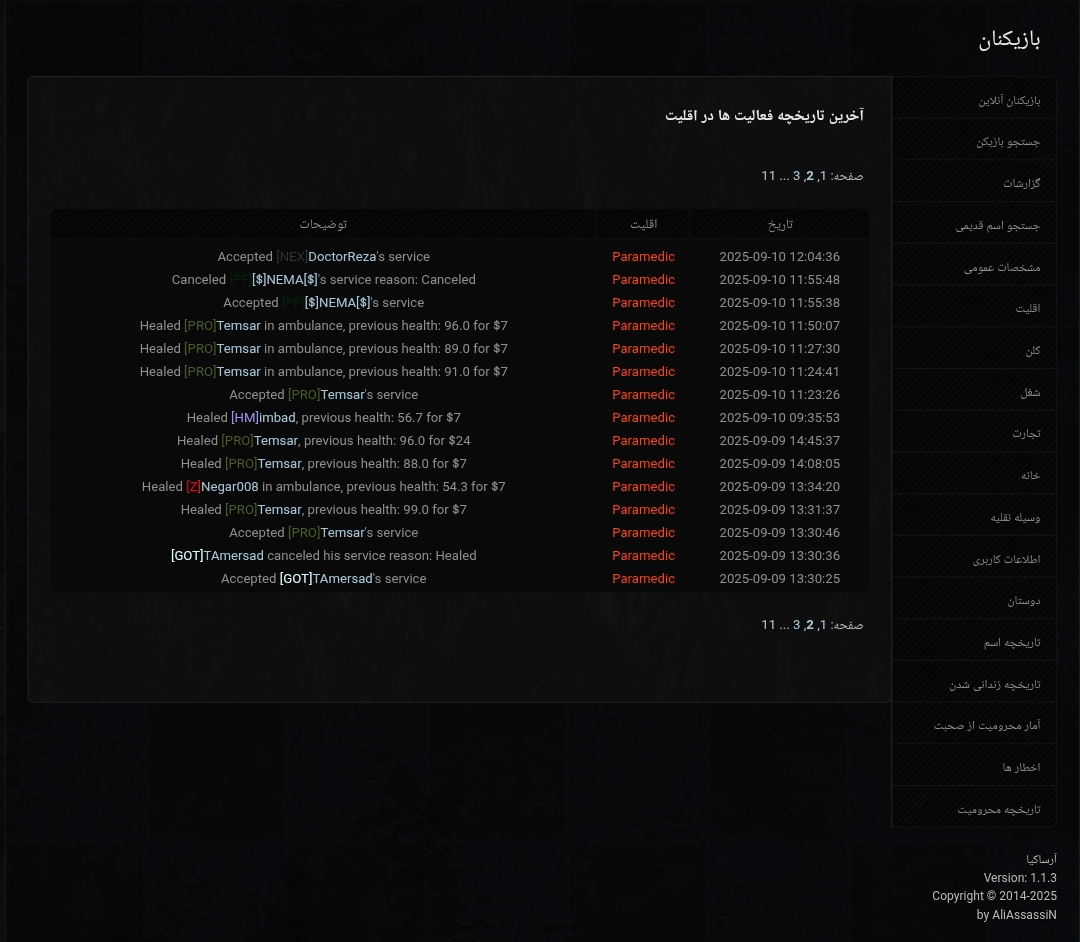Image resolution: width=1080 pixels, height=942 pixels.
Task: Select تاریخچه زندانی شدن in sidebar
Action: (x=973, y=682)
